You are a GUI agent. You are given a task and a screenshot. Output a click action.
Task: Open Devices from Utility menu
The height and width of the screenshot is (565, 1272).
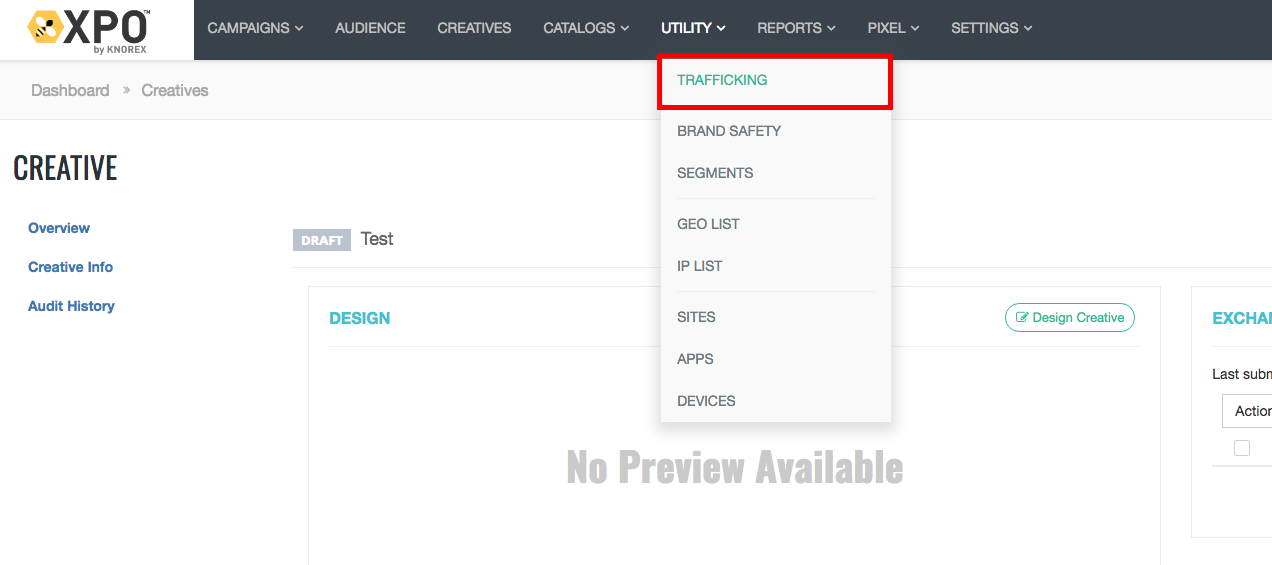coord(706,401)
